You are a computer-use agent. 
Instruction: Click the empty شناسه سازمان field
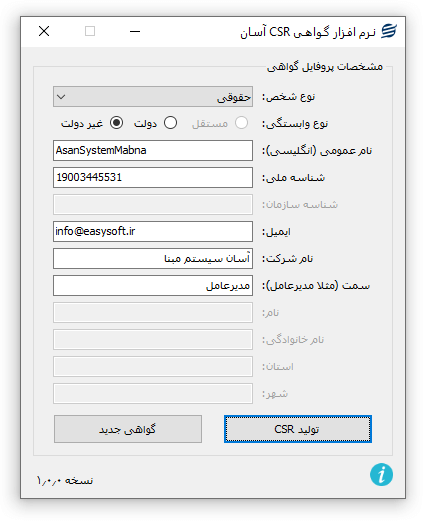(153, 204)
